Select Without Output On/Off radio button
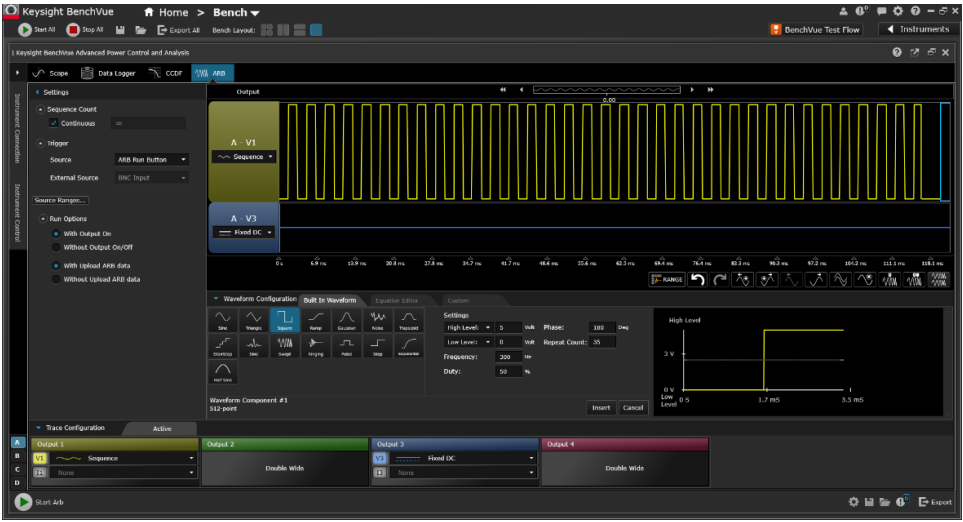The image size is (963, 522). point(56,247)
